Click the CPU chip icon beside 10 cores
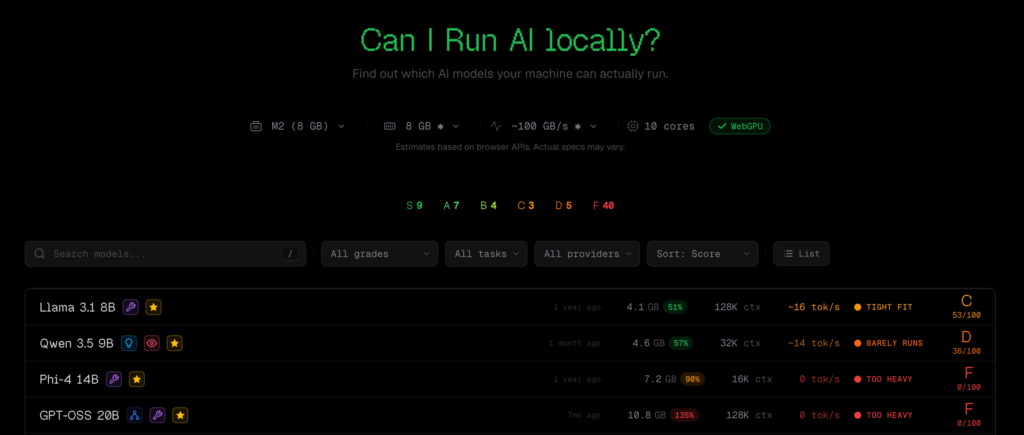 click(632, 126)
